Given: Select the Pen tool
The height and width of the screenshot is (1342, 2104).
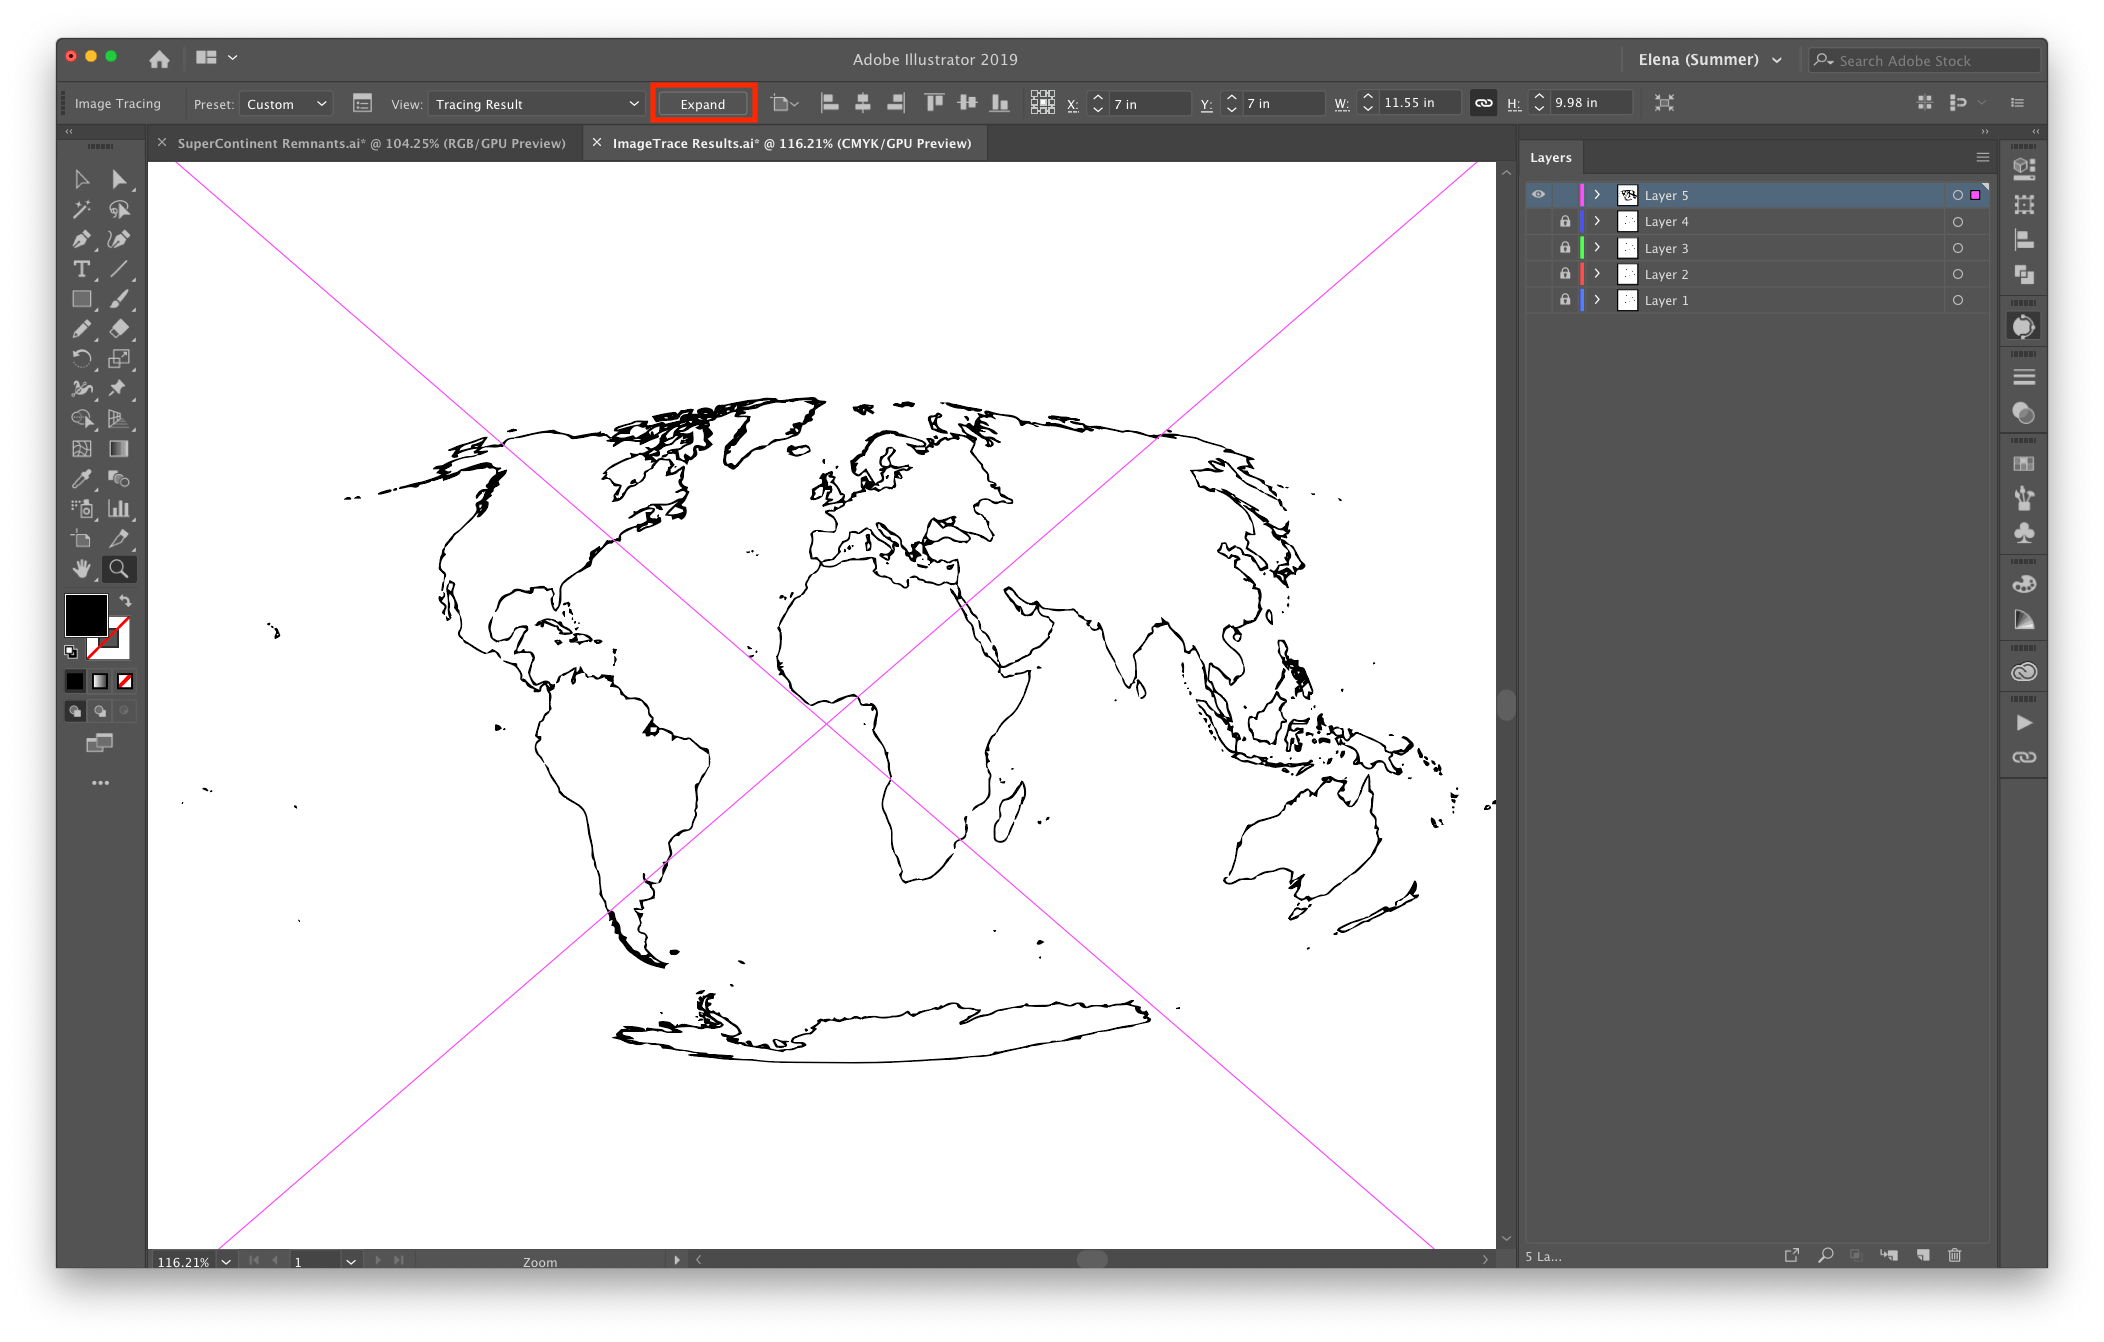Looking at the screenshot, I should coord(81,240).
